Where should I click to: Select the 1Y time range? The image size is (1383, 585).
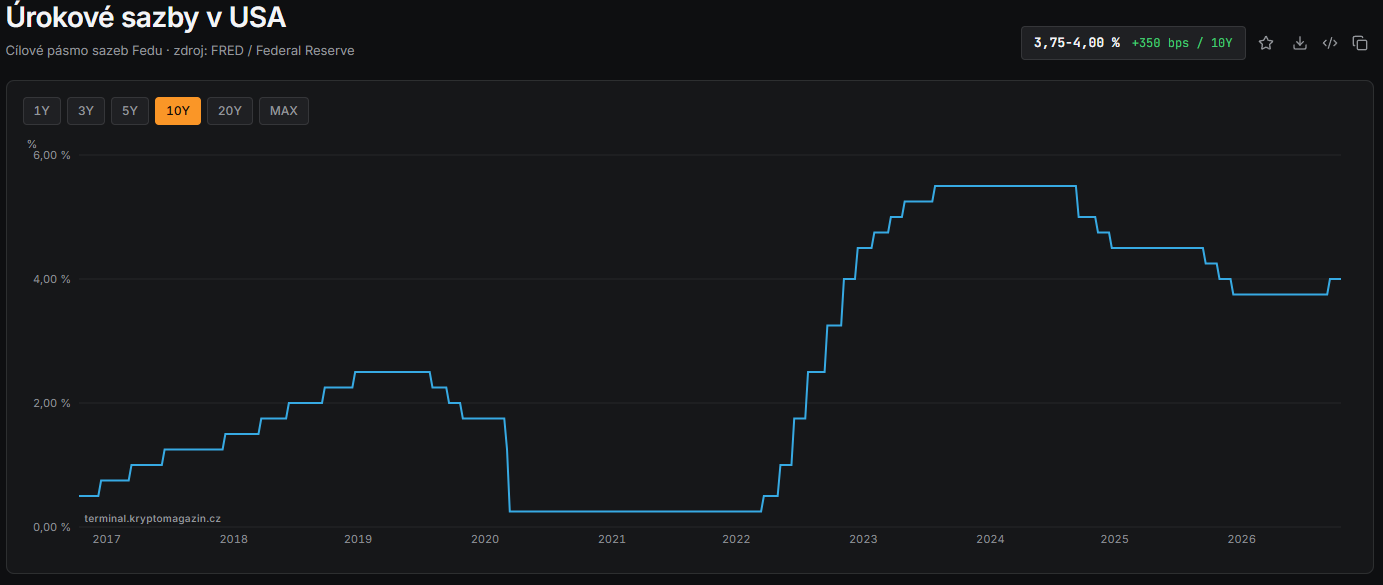coord(42,111)
